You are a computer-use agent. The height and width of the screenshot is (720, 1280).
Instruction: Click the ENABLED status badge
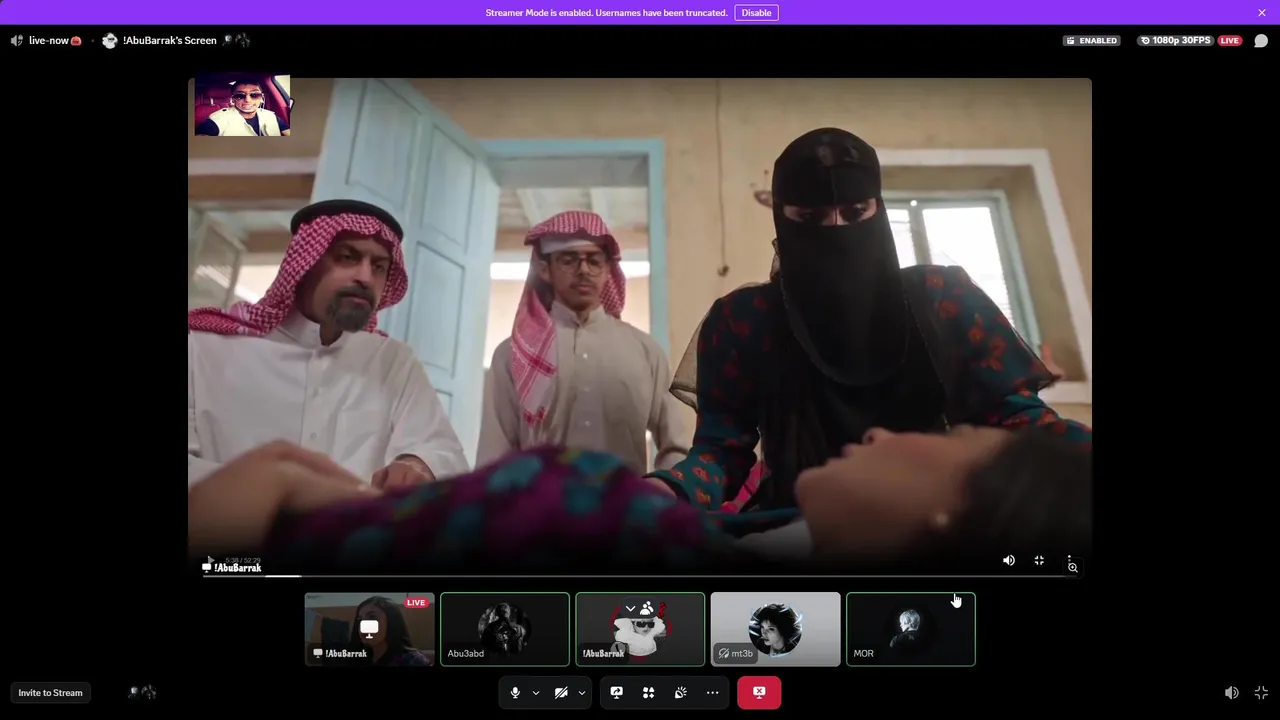[1091, 41]
